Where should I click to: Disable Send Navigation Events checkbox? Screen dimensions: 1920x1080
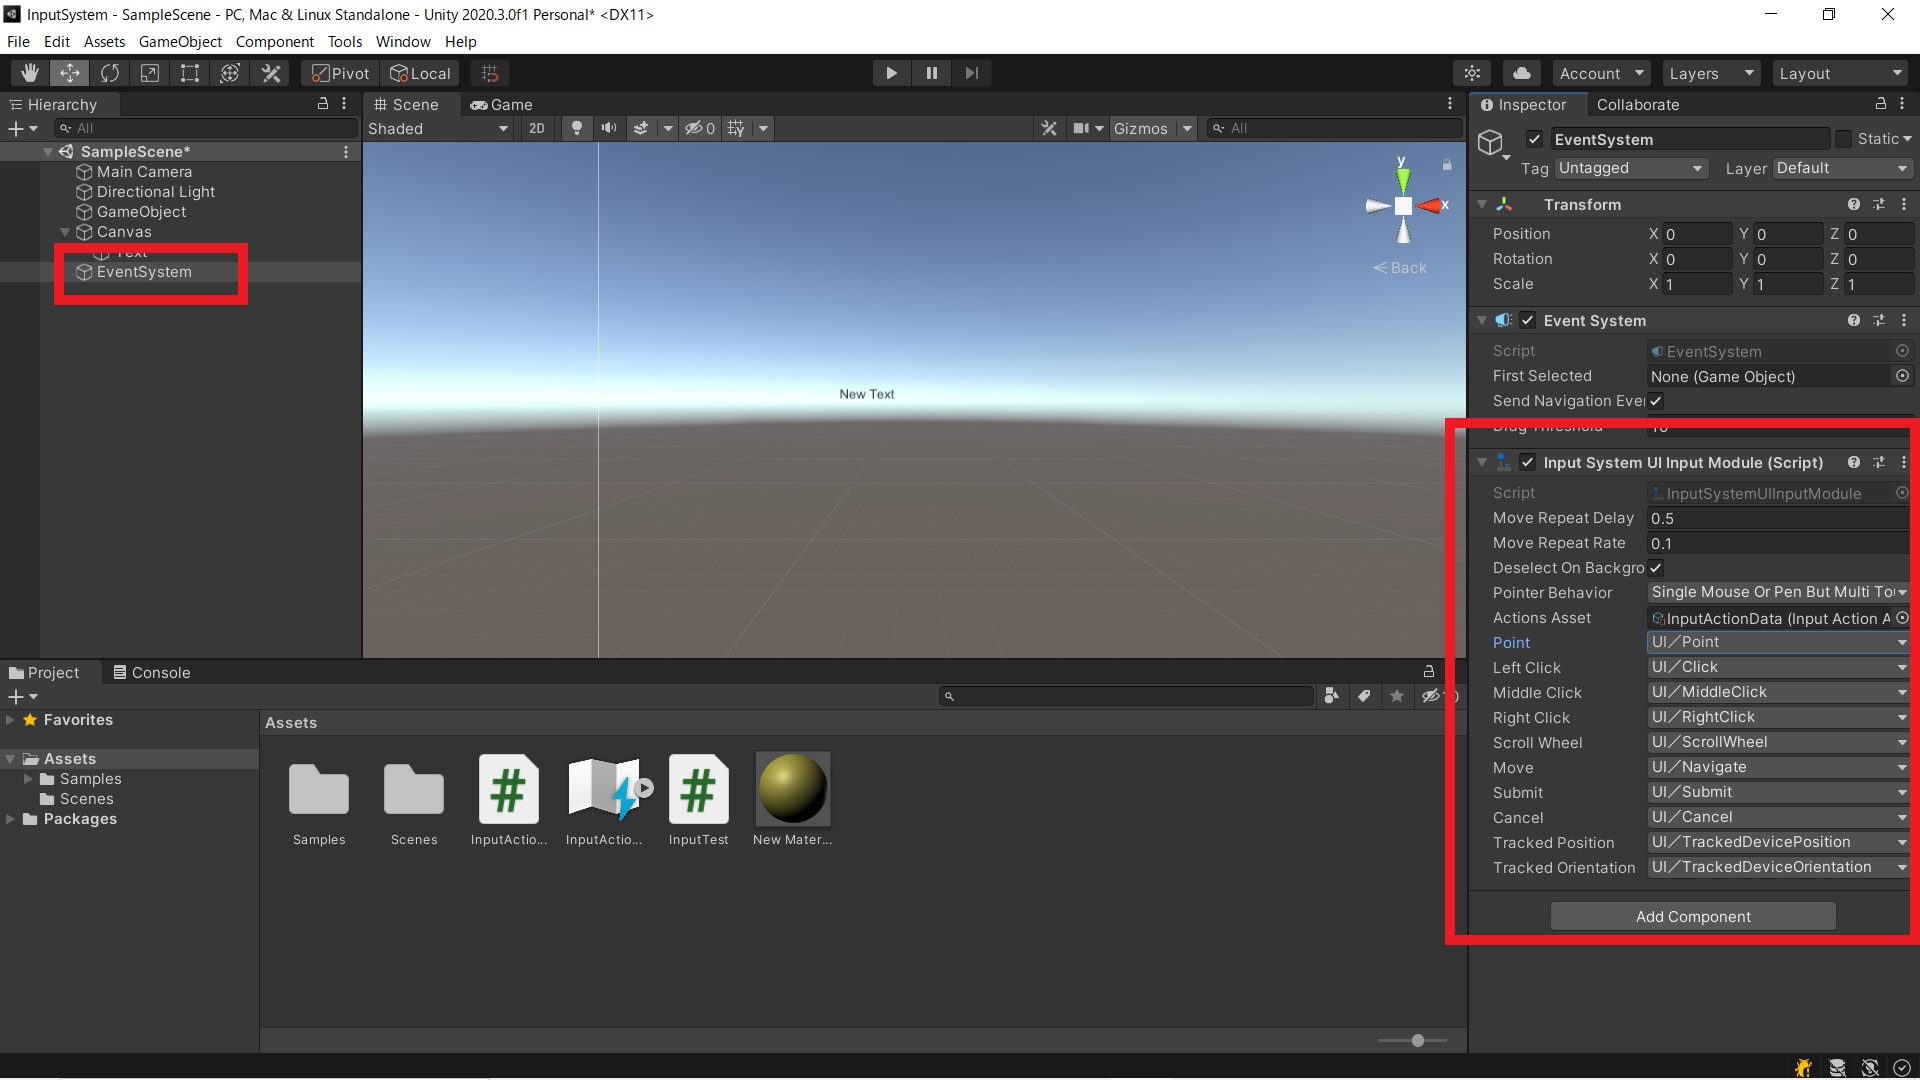point(1657,401)
